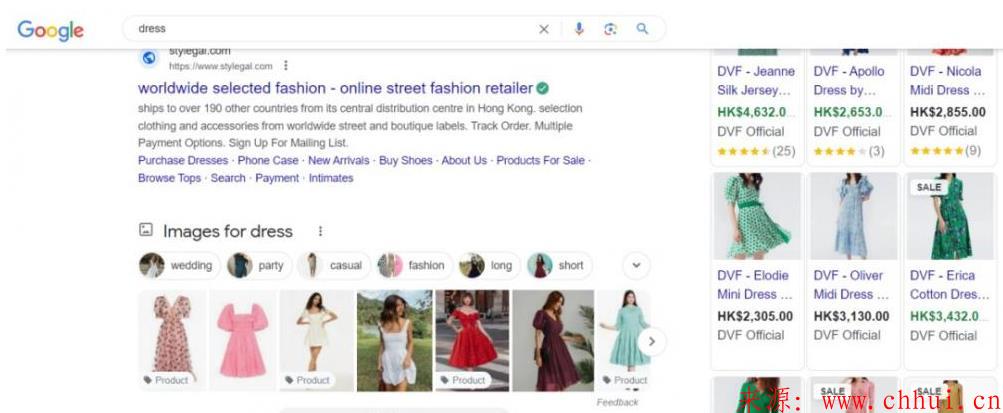Click the green polka dot Elodie dress image
Viewport: 1003px width, 413px height.
pos(757,216)
